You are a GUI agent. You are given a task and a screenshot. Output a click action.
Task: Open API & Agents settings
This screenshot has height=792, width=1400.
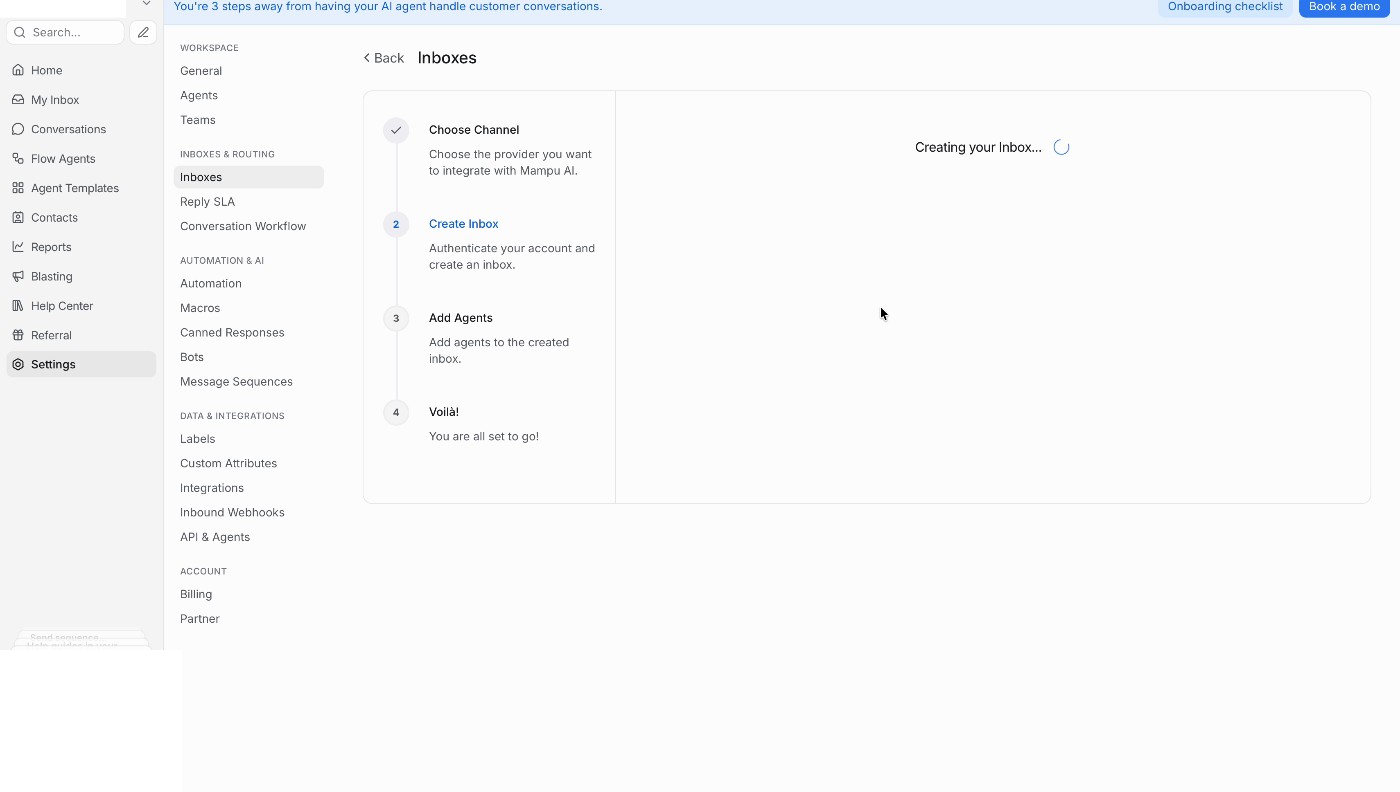(215, 537)
